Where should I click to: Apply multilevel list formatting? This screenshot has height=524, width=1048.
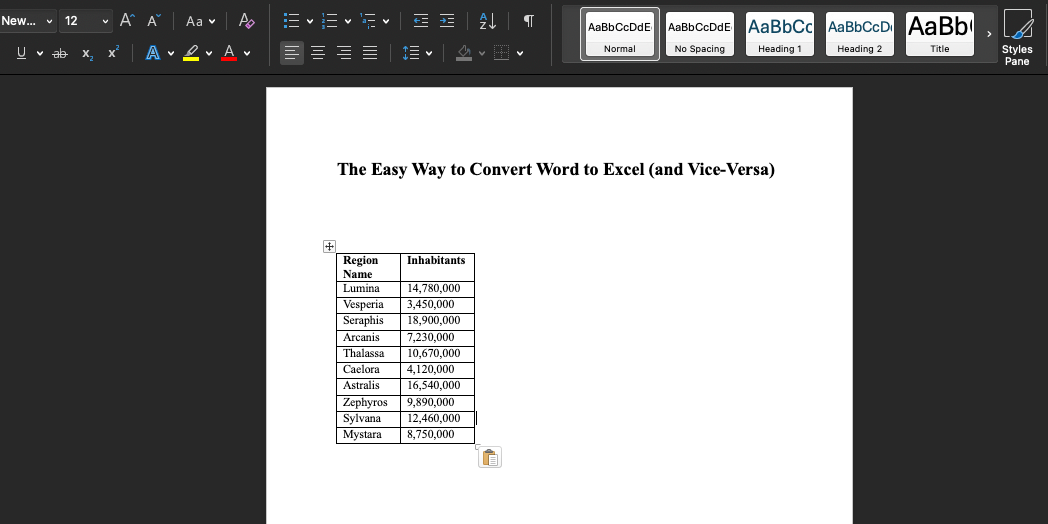point(368,21)
